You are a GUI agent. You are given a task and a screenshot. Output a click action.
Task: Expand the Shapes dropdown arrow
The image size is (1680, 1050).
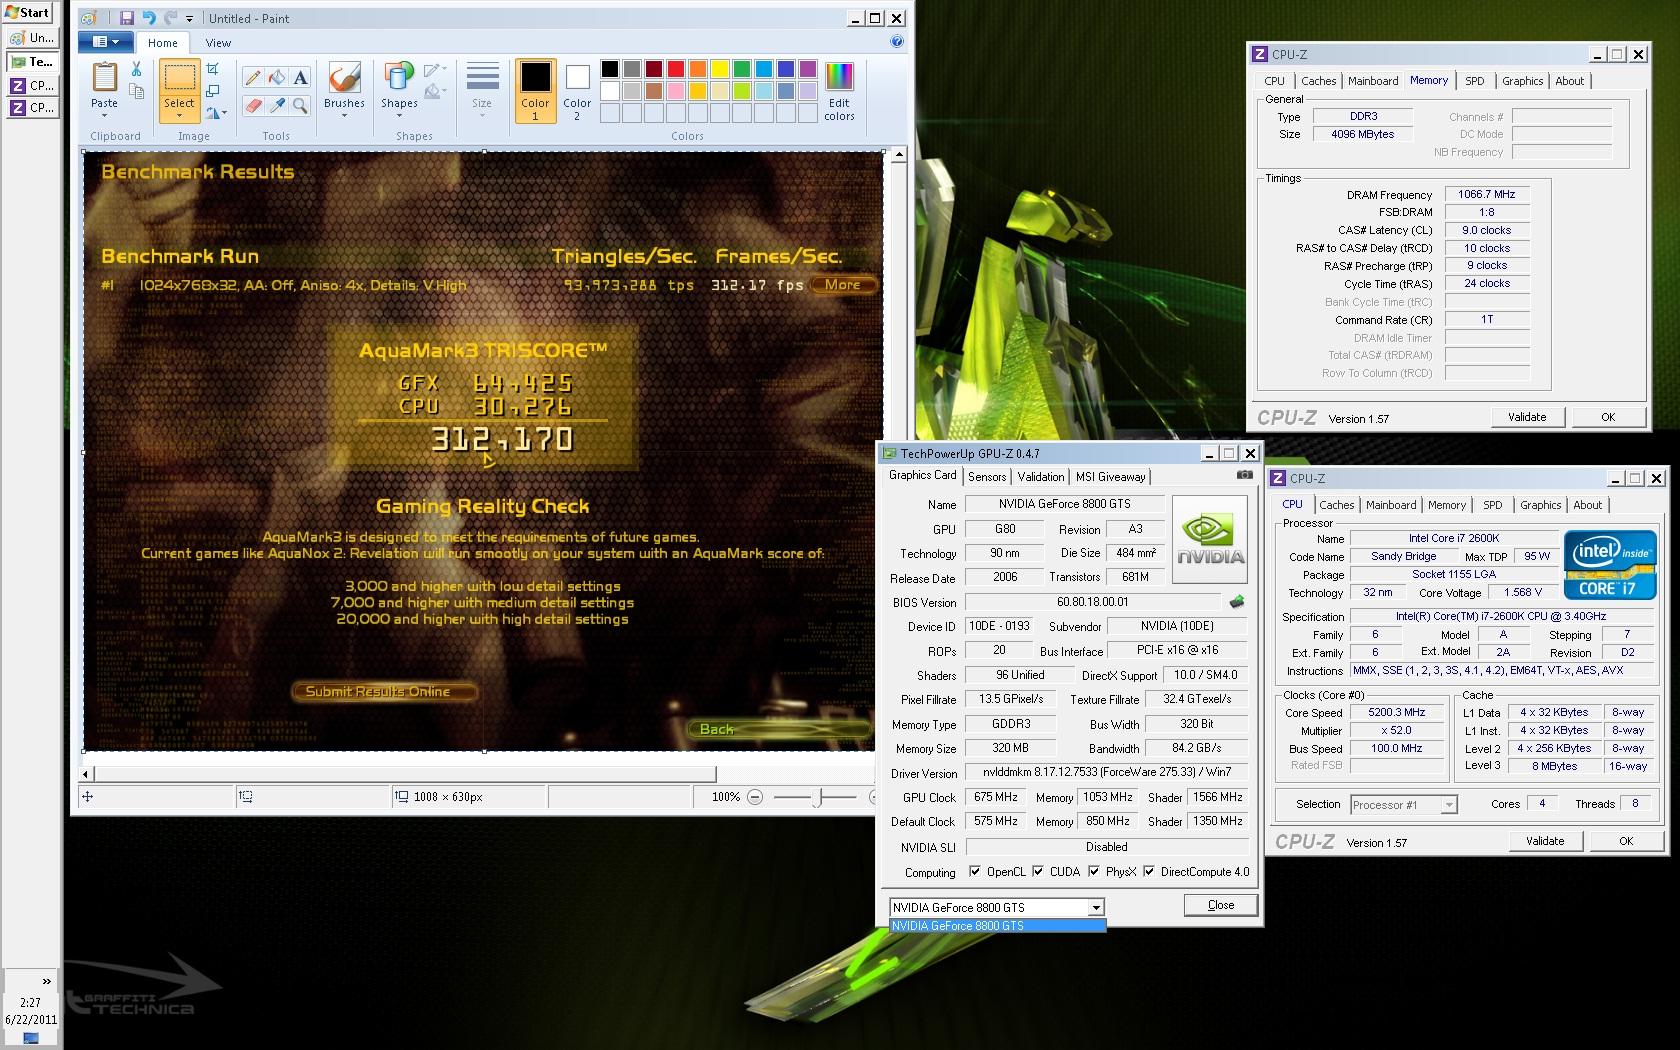[399, 115]
